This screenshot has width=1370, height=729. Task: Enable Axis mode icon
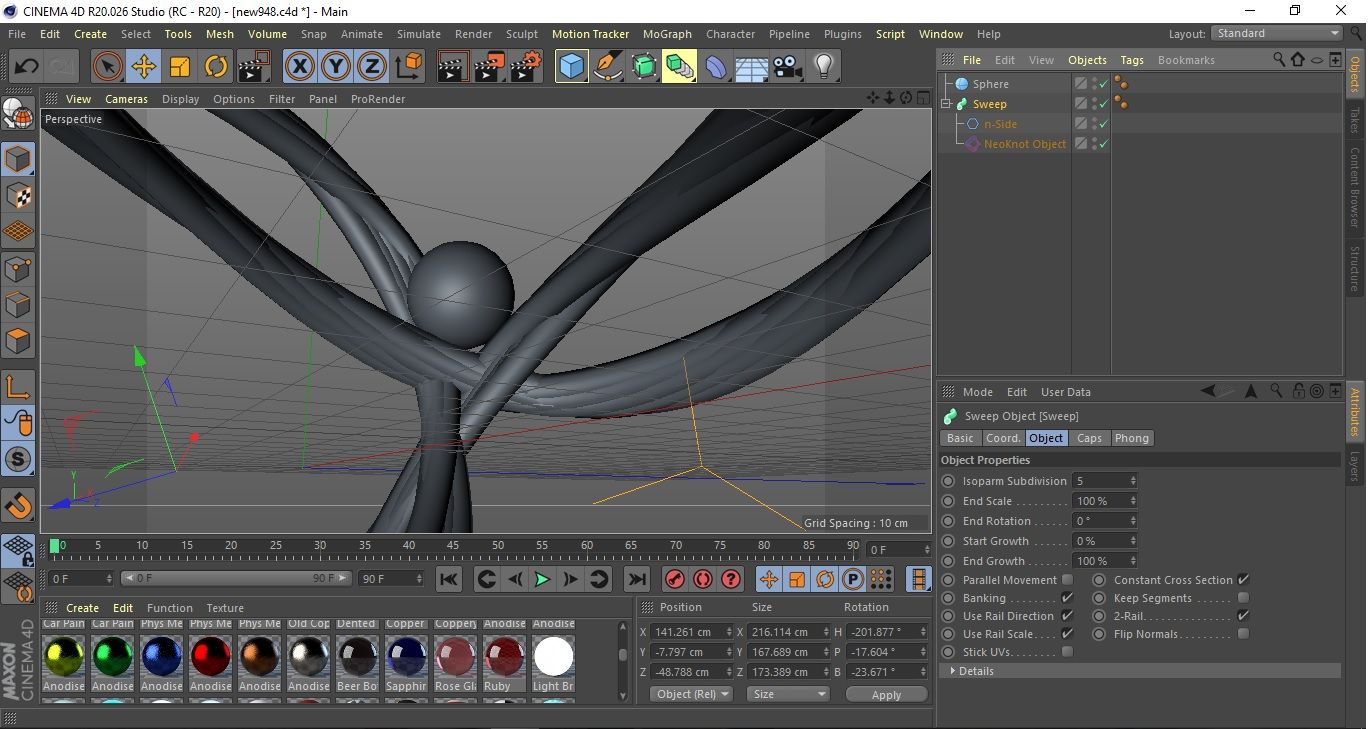18,387
